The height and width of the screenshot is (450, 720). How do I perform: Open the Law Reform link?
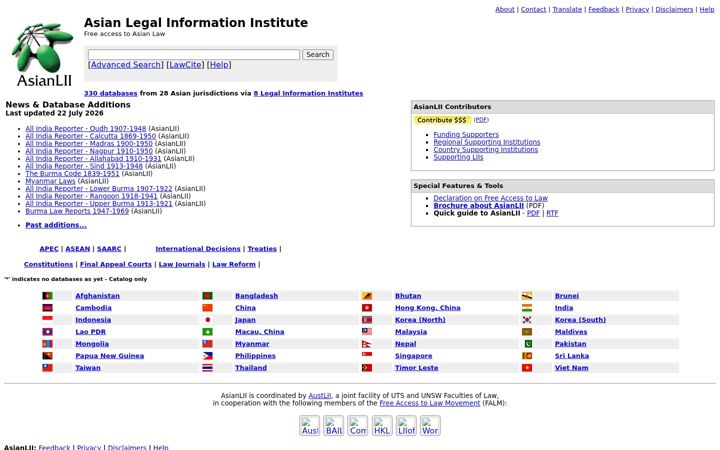(x=234, y=264)
